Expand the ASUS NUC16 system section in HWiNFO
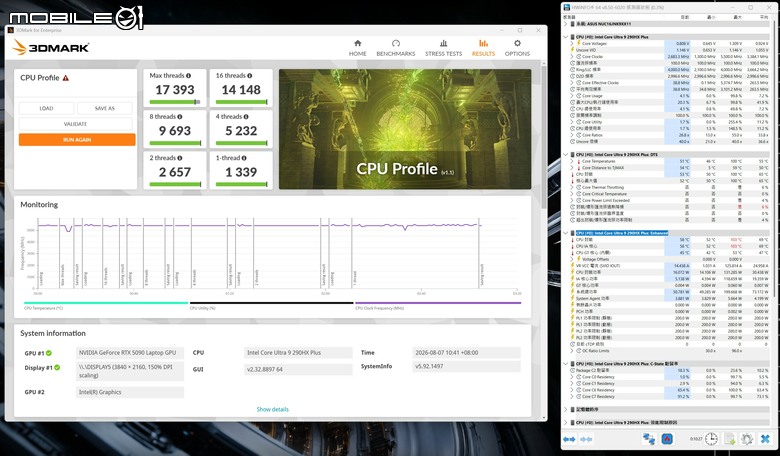Viewport: 780px width, 456px height. click(566, 24)
